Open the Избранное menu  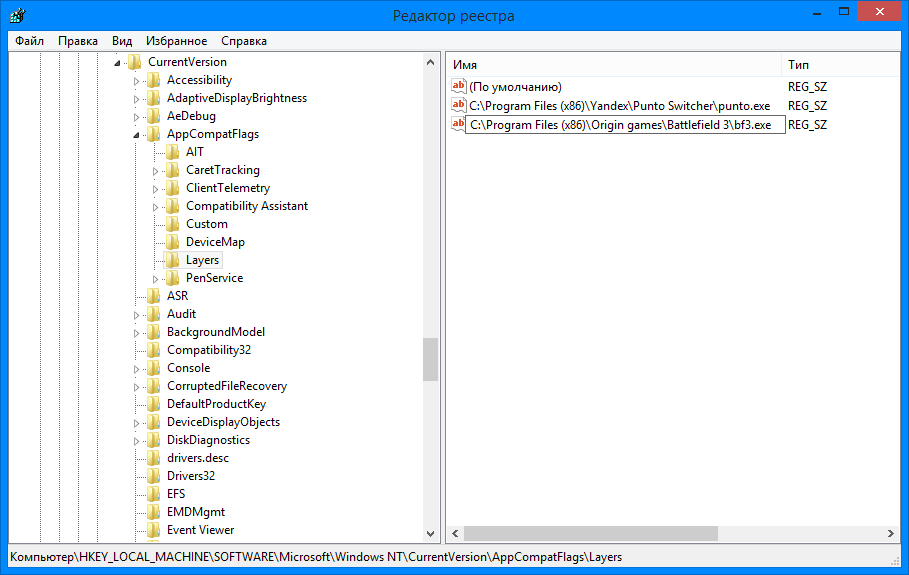pyautogui.click(x=176, y=41)
